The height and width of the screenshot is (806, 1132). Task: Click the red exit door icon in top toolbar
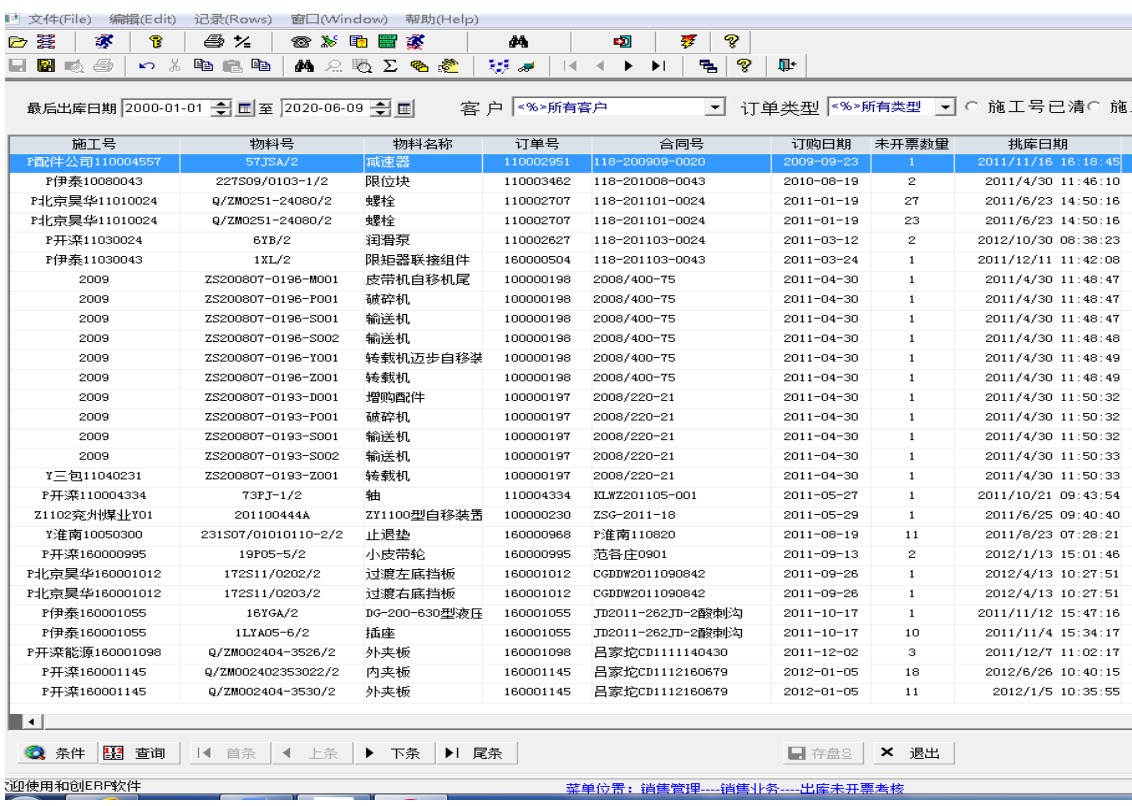point(622,42)
